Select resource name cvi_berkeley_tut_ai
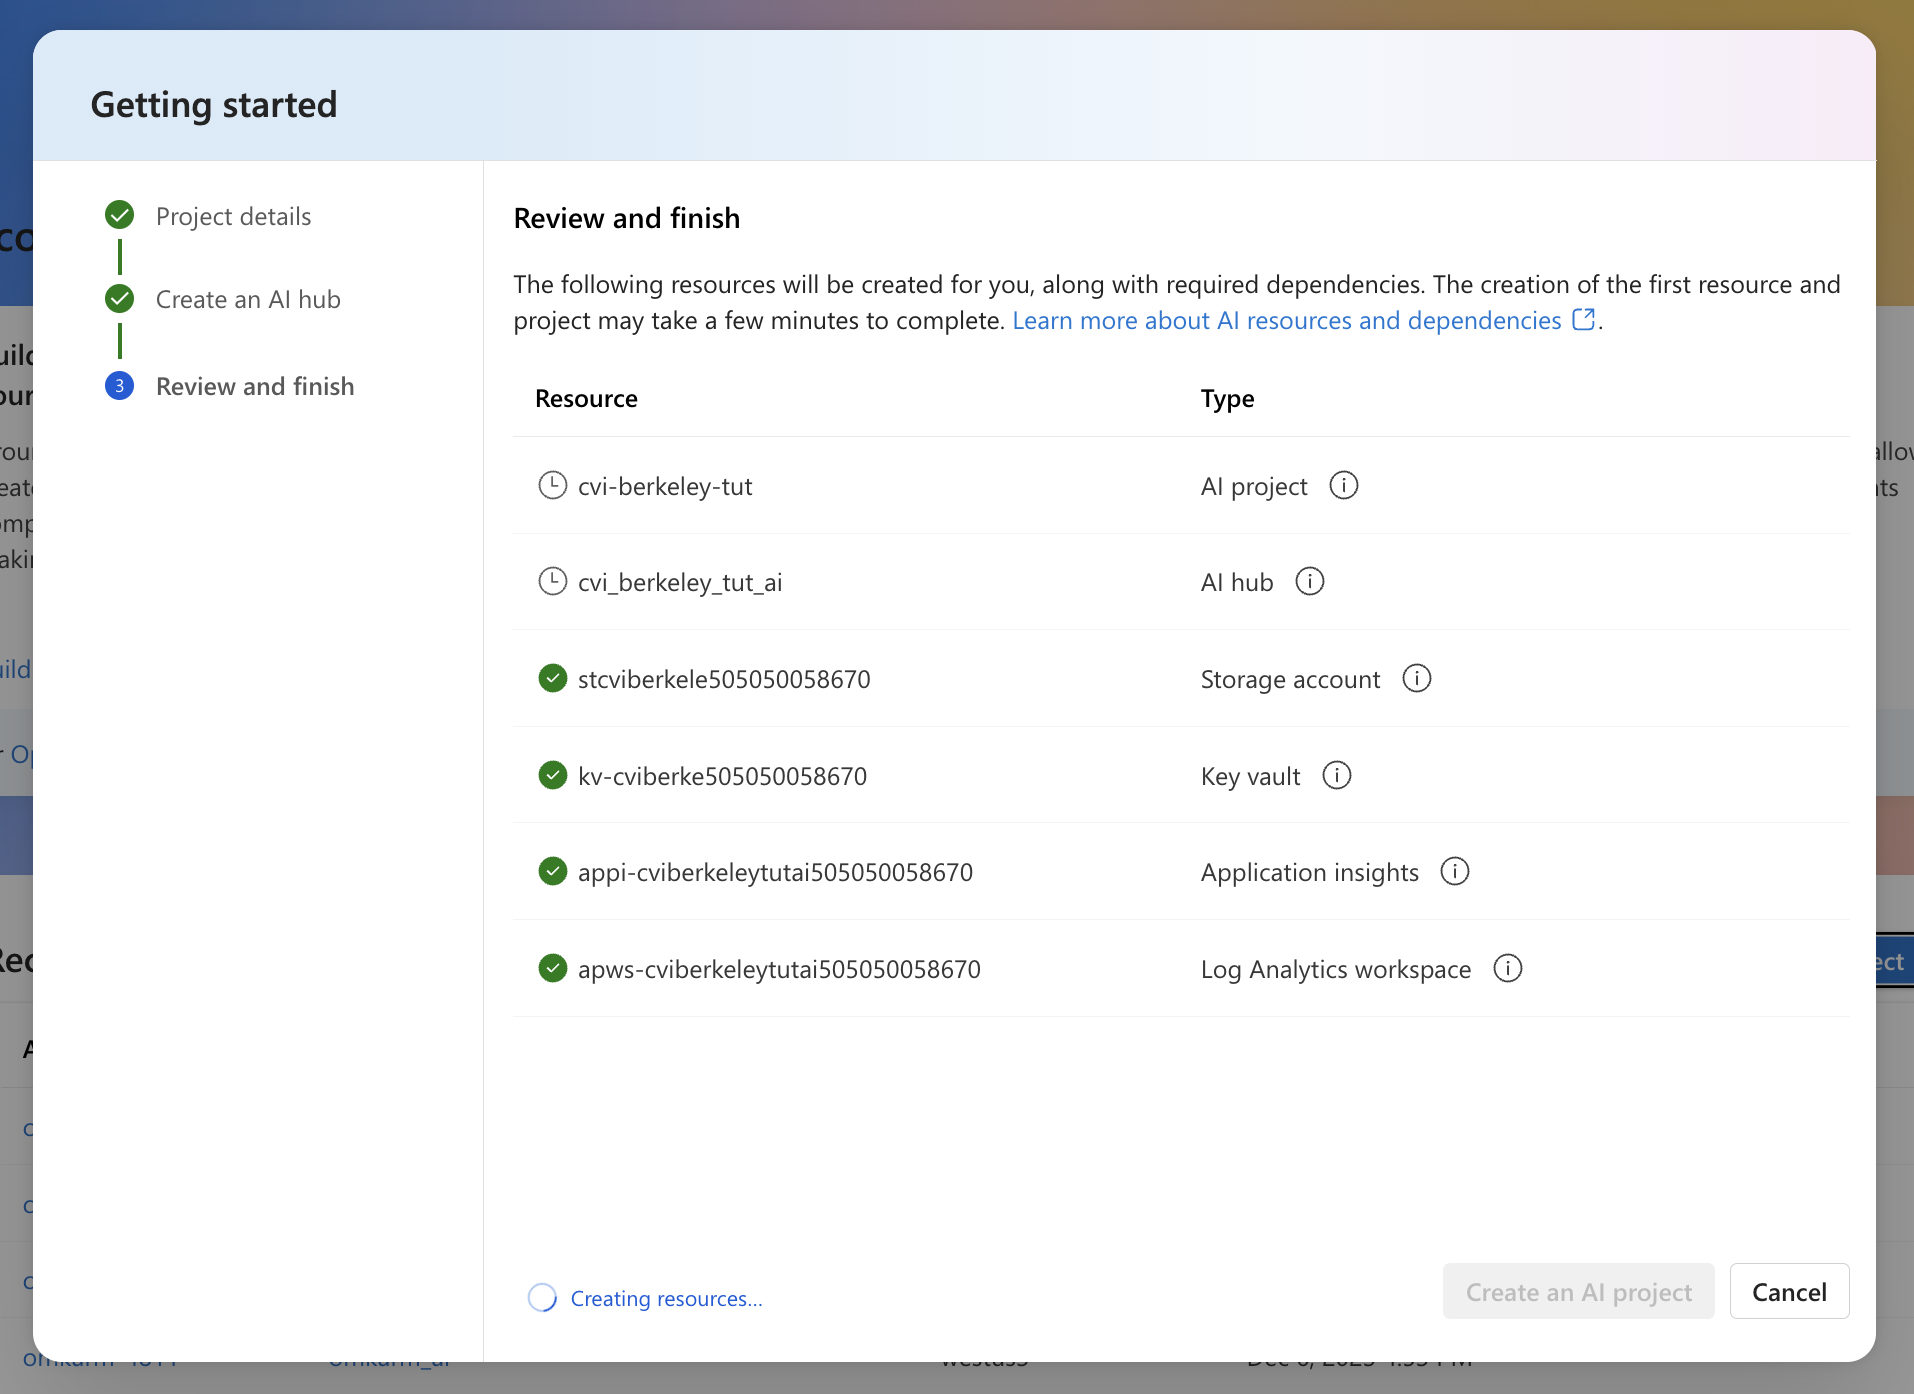 (680, 582)
